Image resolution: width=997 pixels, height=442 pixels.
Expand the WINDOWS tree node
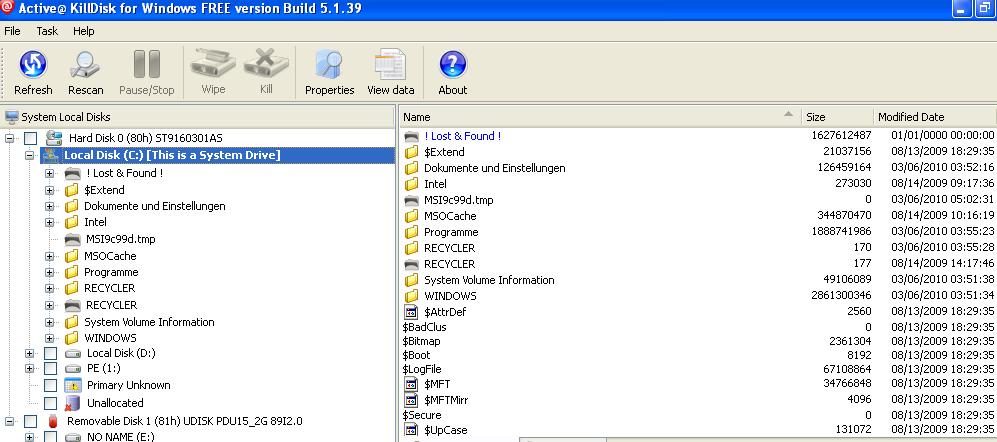point(49,338)
